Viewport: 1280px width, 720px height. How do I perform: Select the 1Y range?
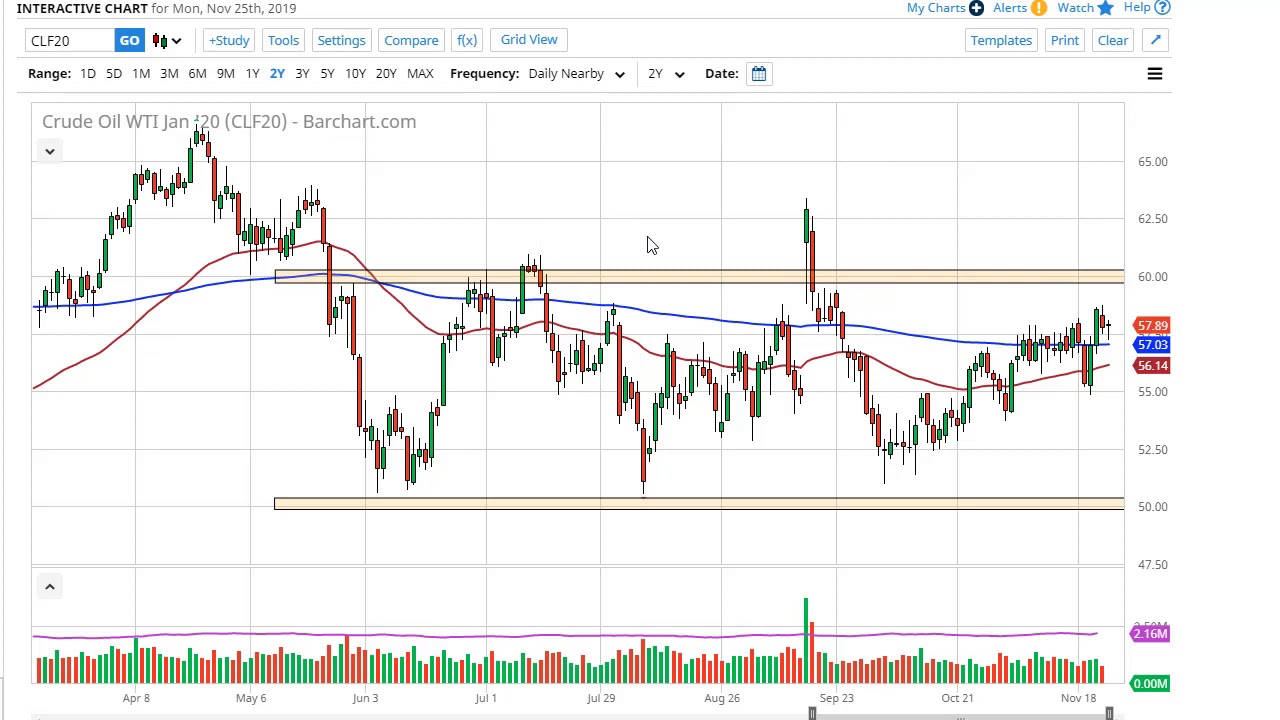point(252,73)
